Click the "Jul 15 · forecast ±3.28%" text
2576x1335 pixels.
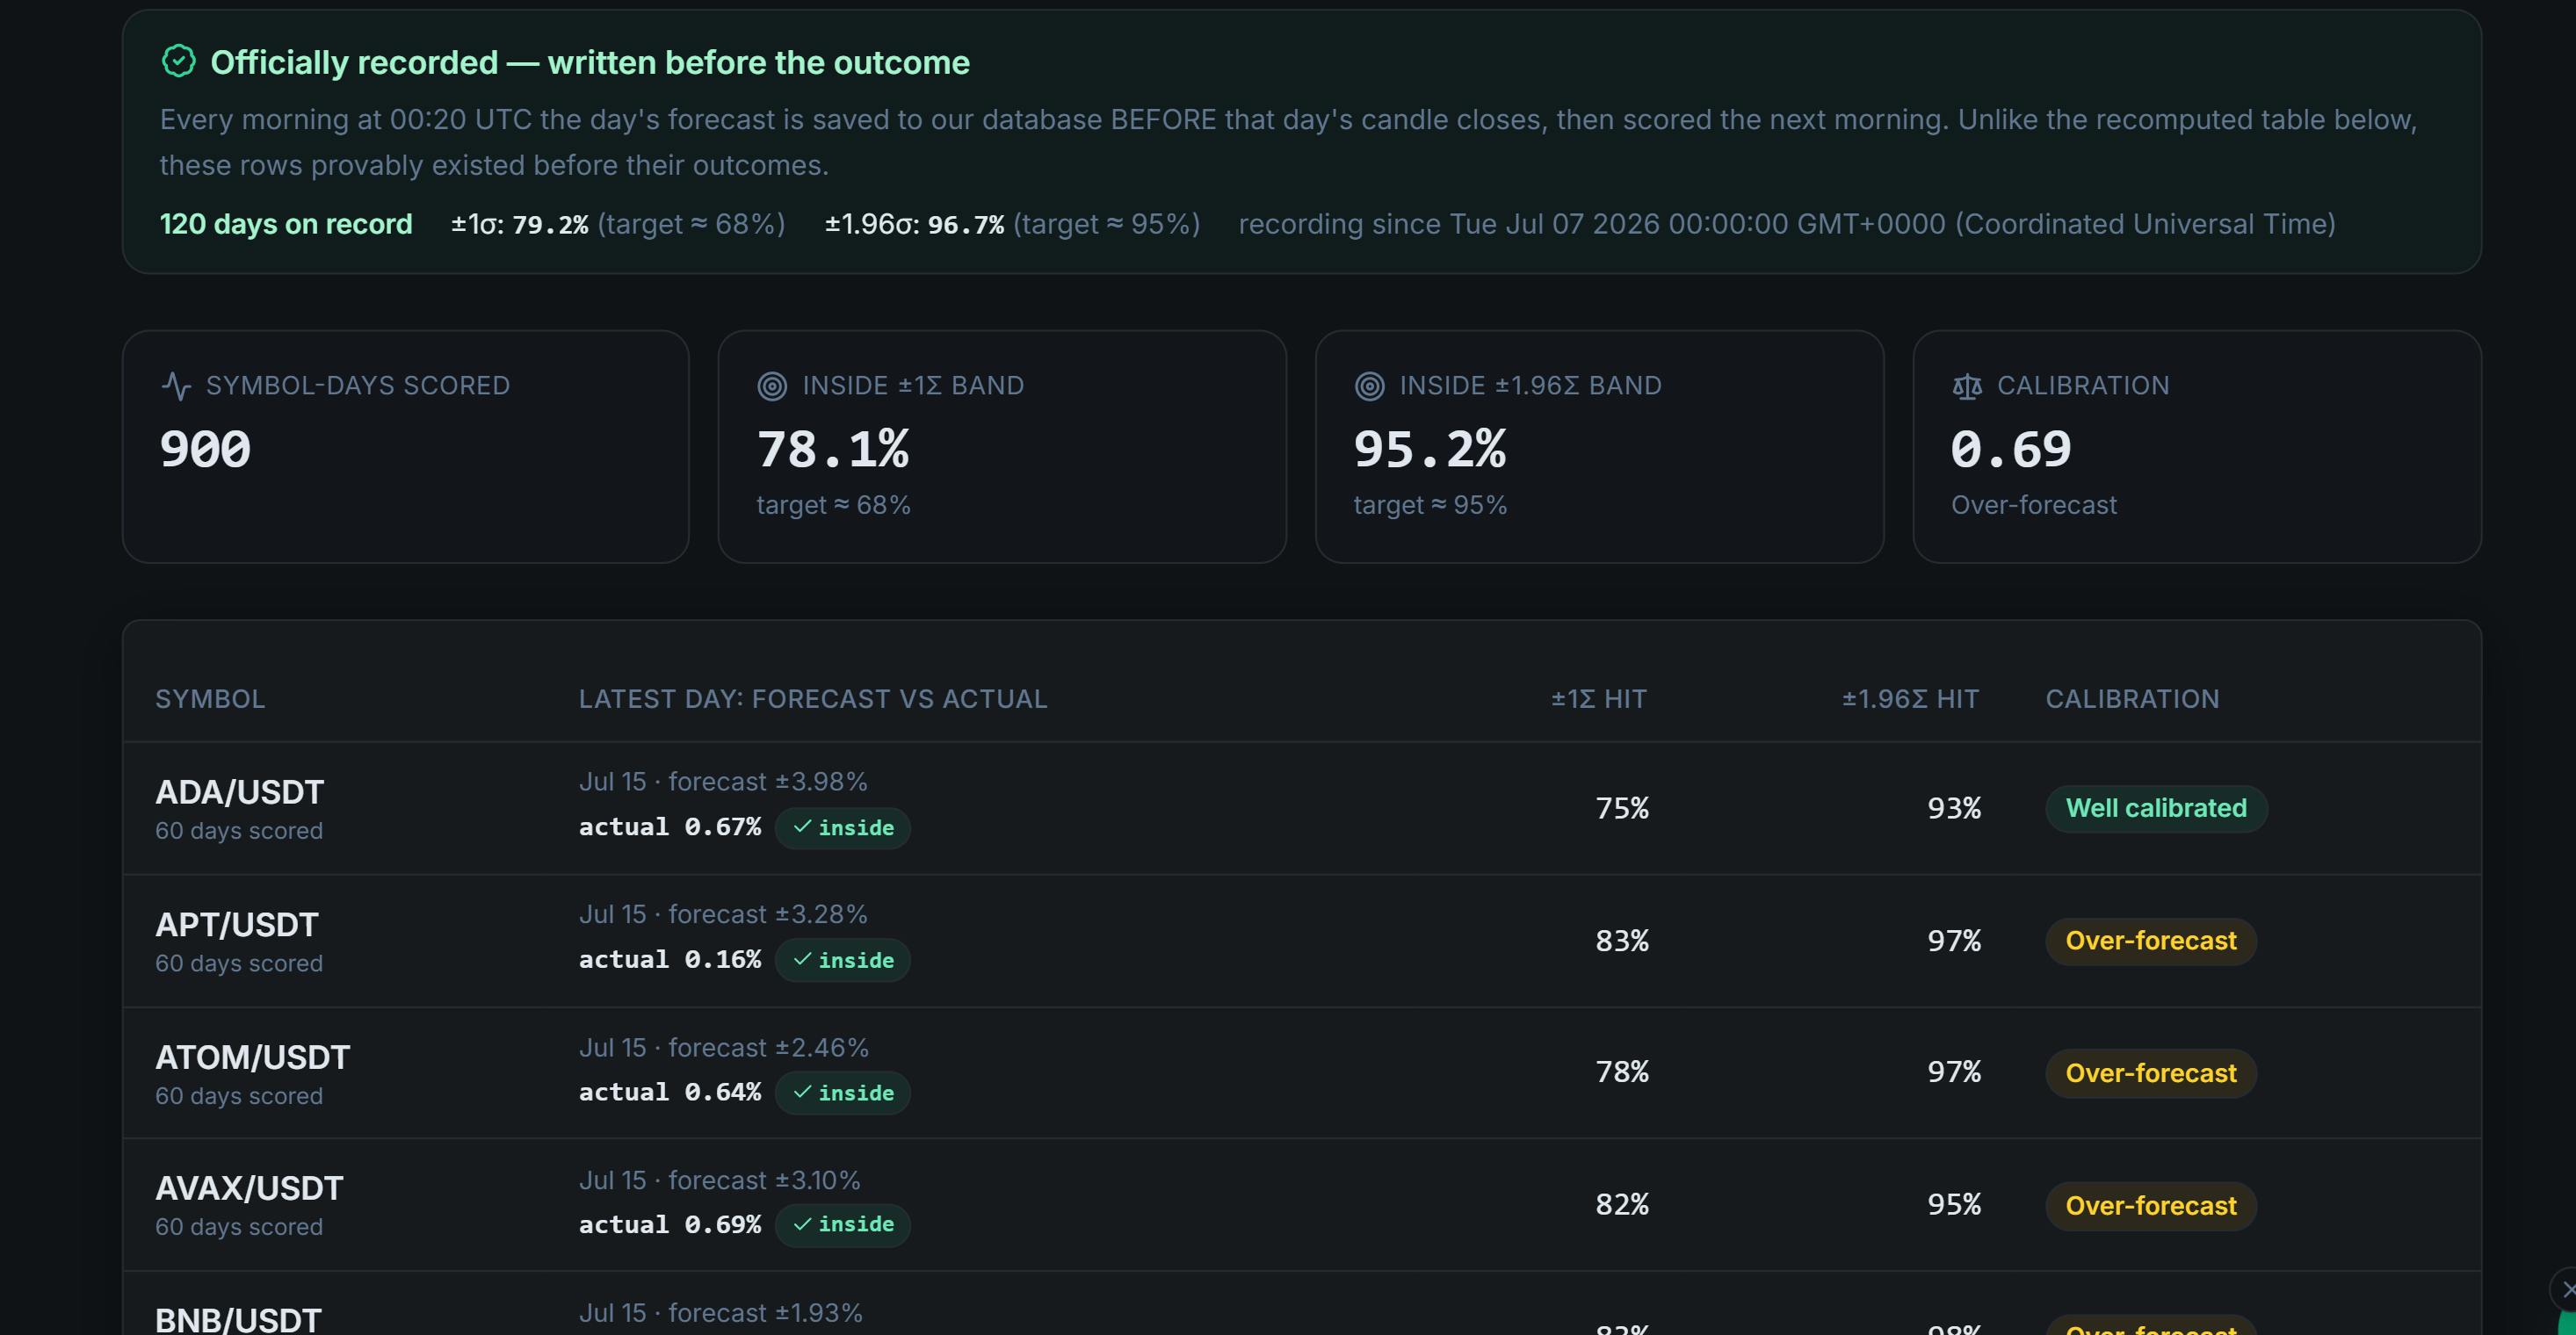pos(723,914)
